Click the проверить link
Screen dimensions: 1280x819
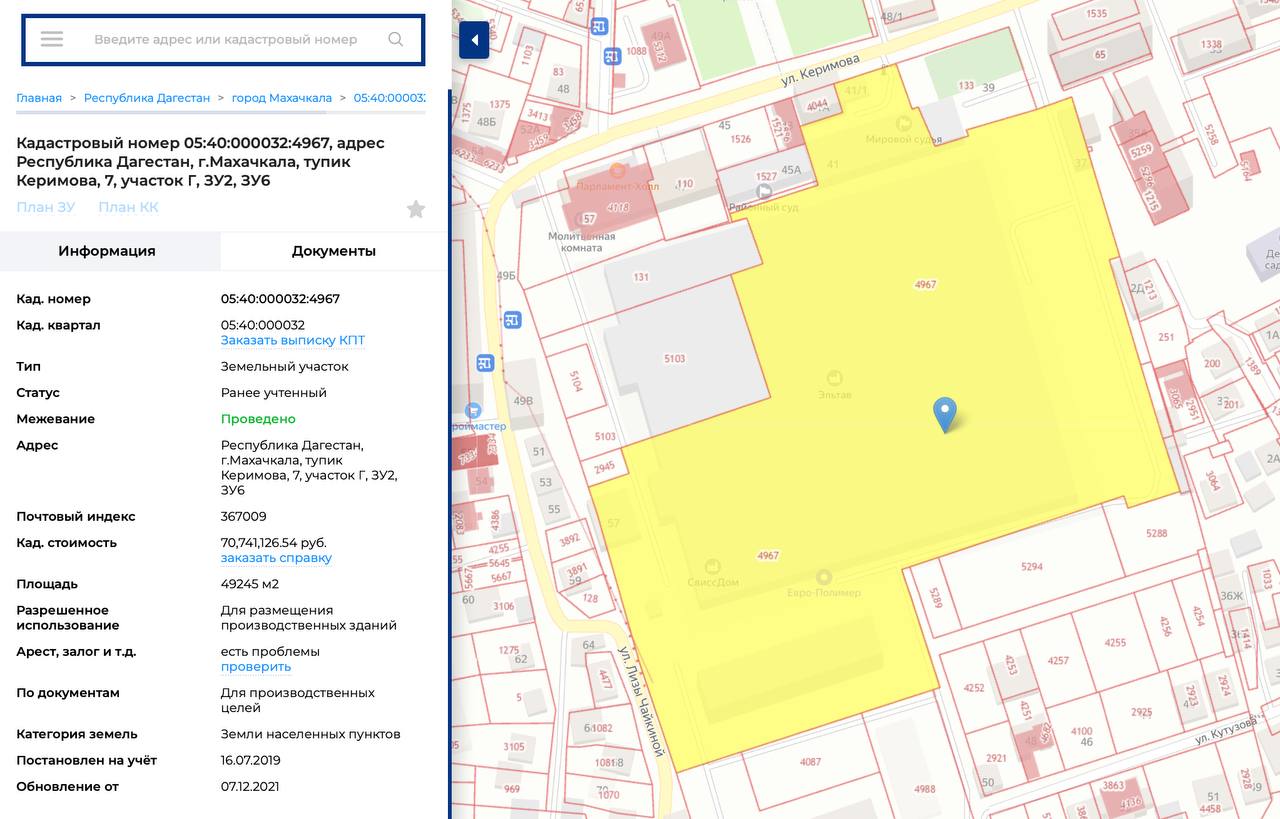(x=256, y=667)
